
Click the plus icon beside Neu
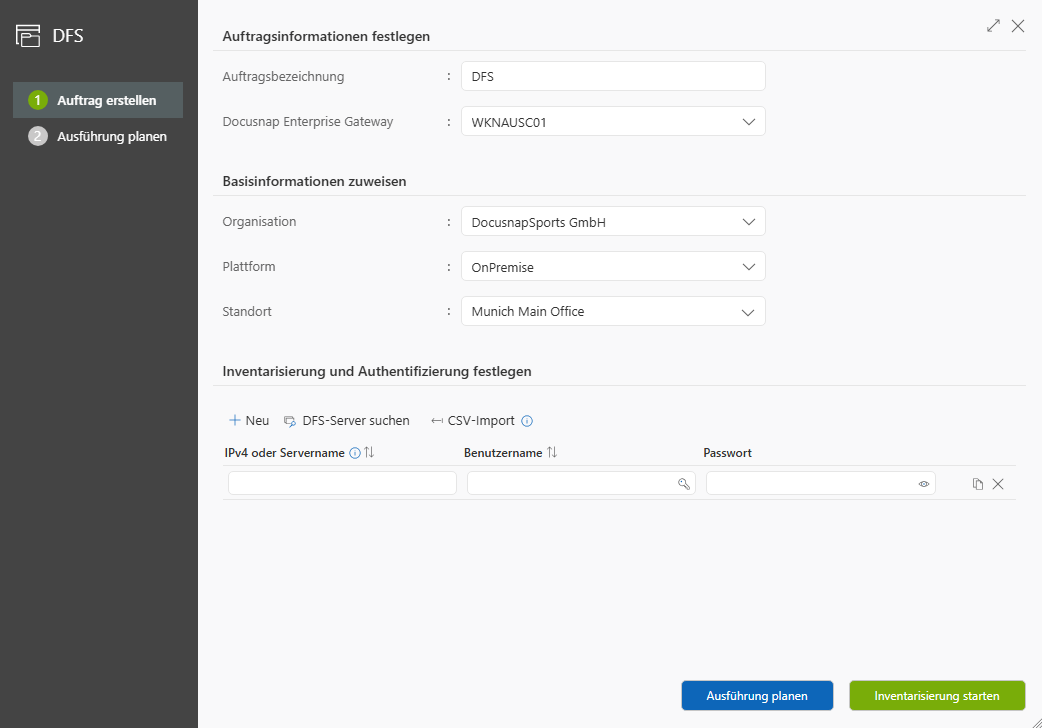pos(235,420)
